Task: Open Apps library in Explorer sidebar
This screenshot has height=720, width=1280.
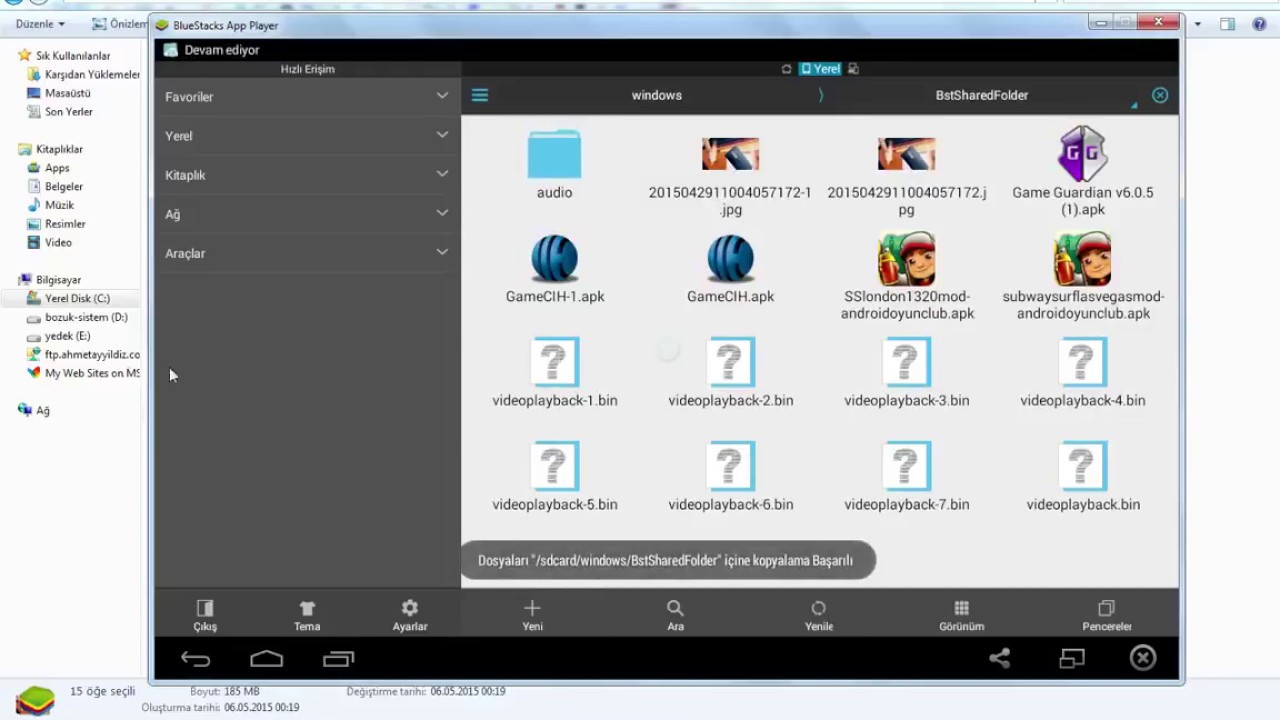Action: [49, 168]
